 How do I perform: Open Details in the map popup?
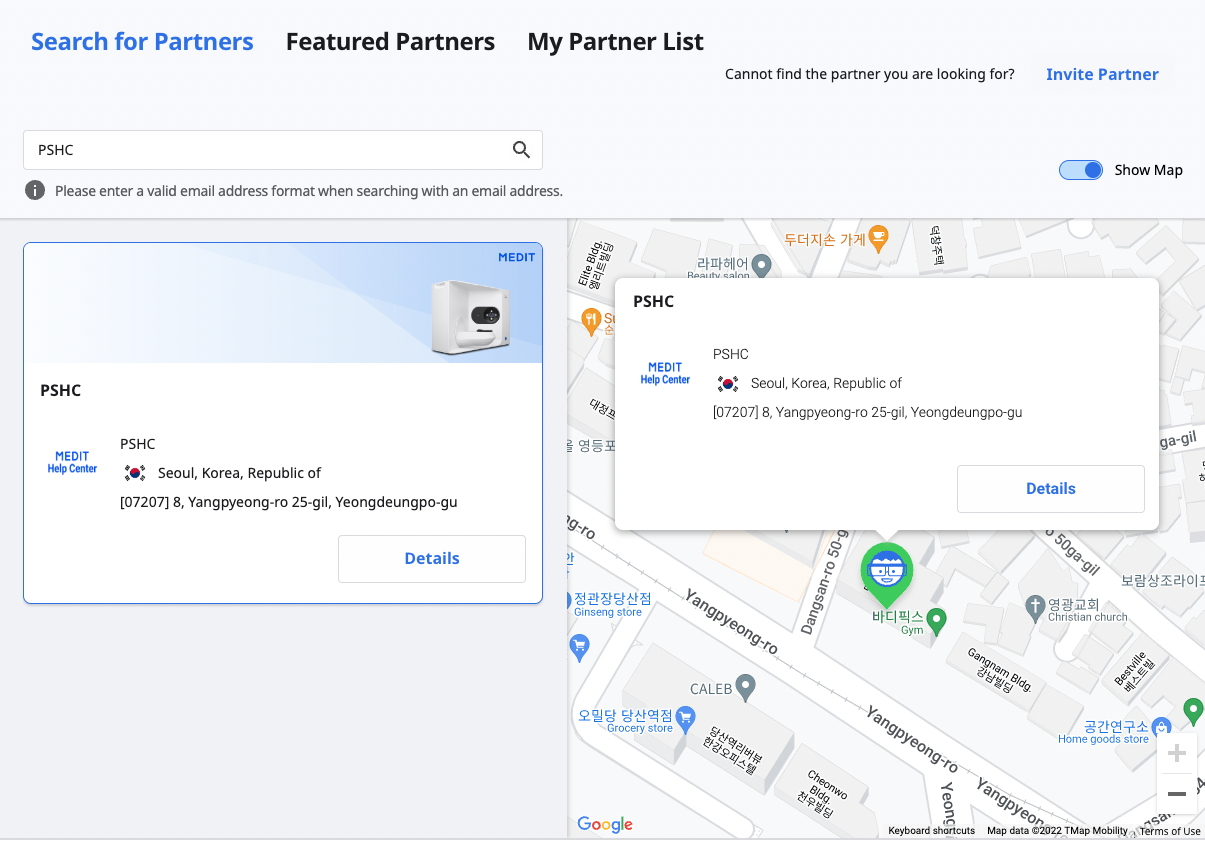coord(1051,489)
